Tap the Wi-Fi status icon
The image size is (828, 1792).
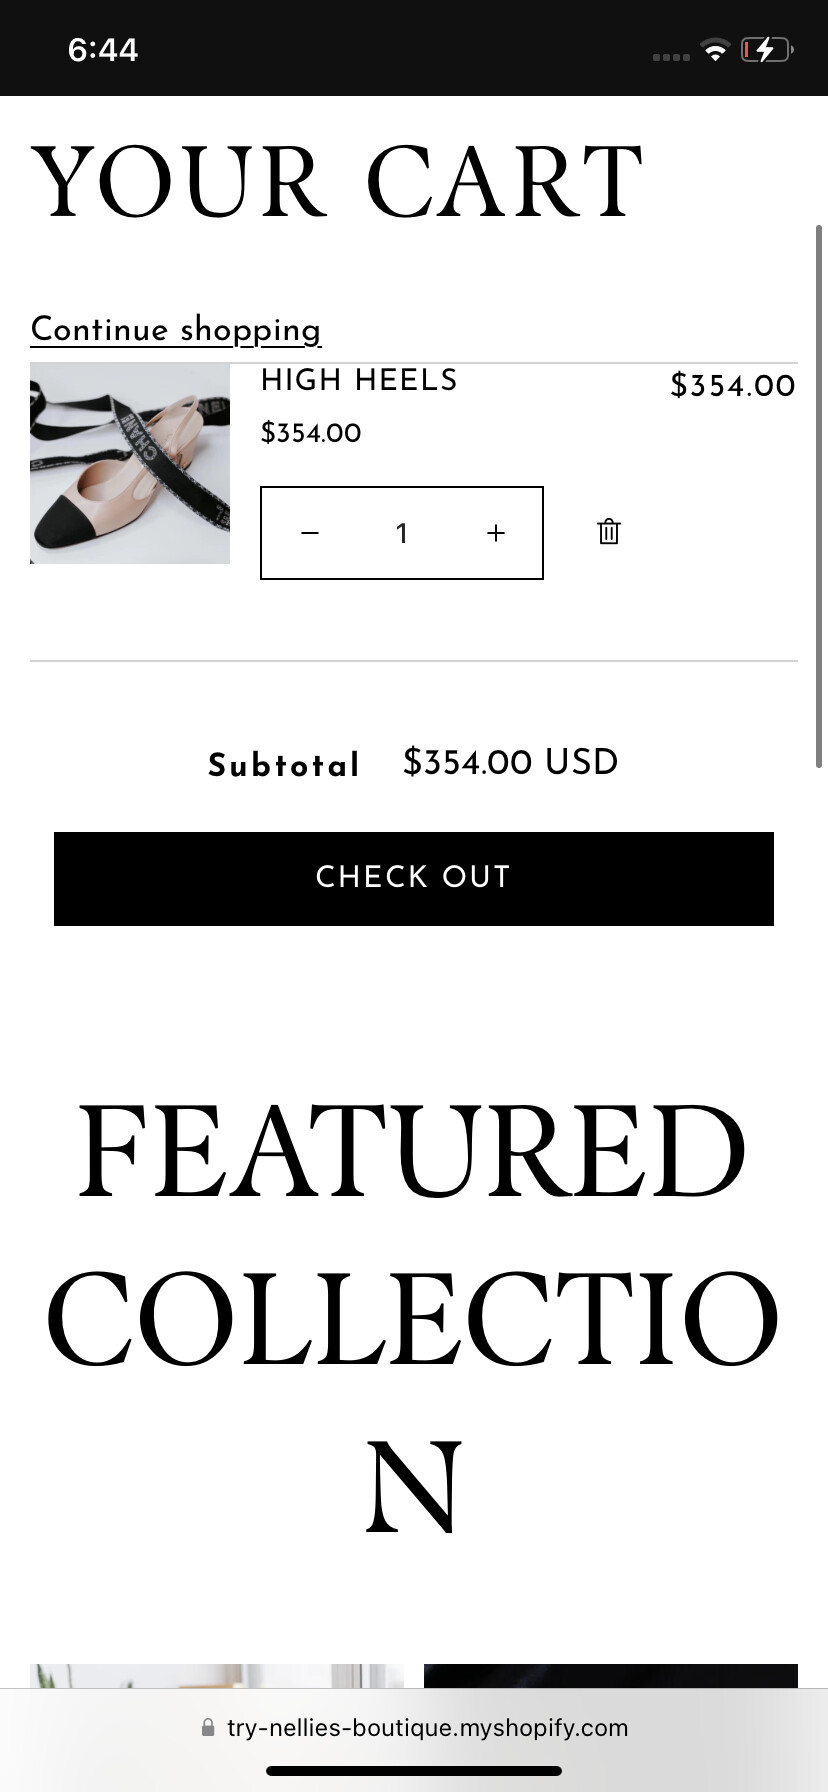pos(715,50)
